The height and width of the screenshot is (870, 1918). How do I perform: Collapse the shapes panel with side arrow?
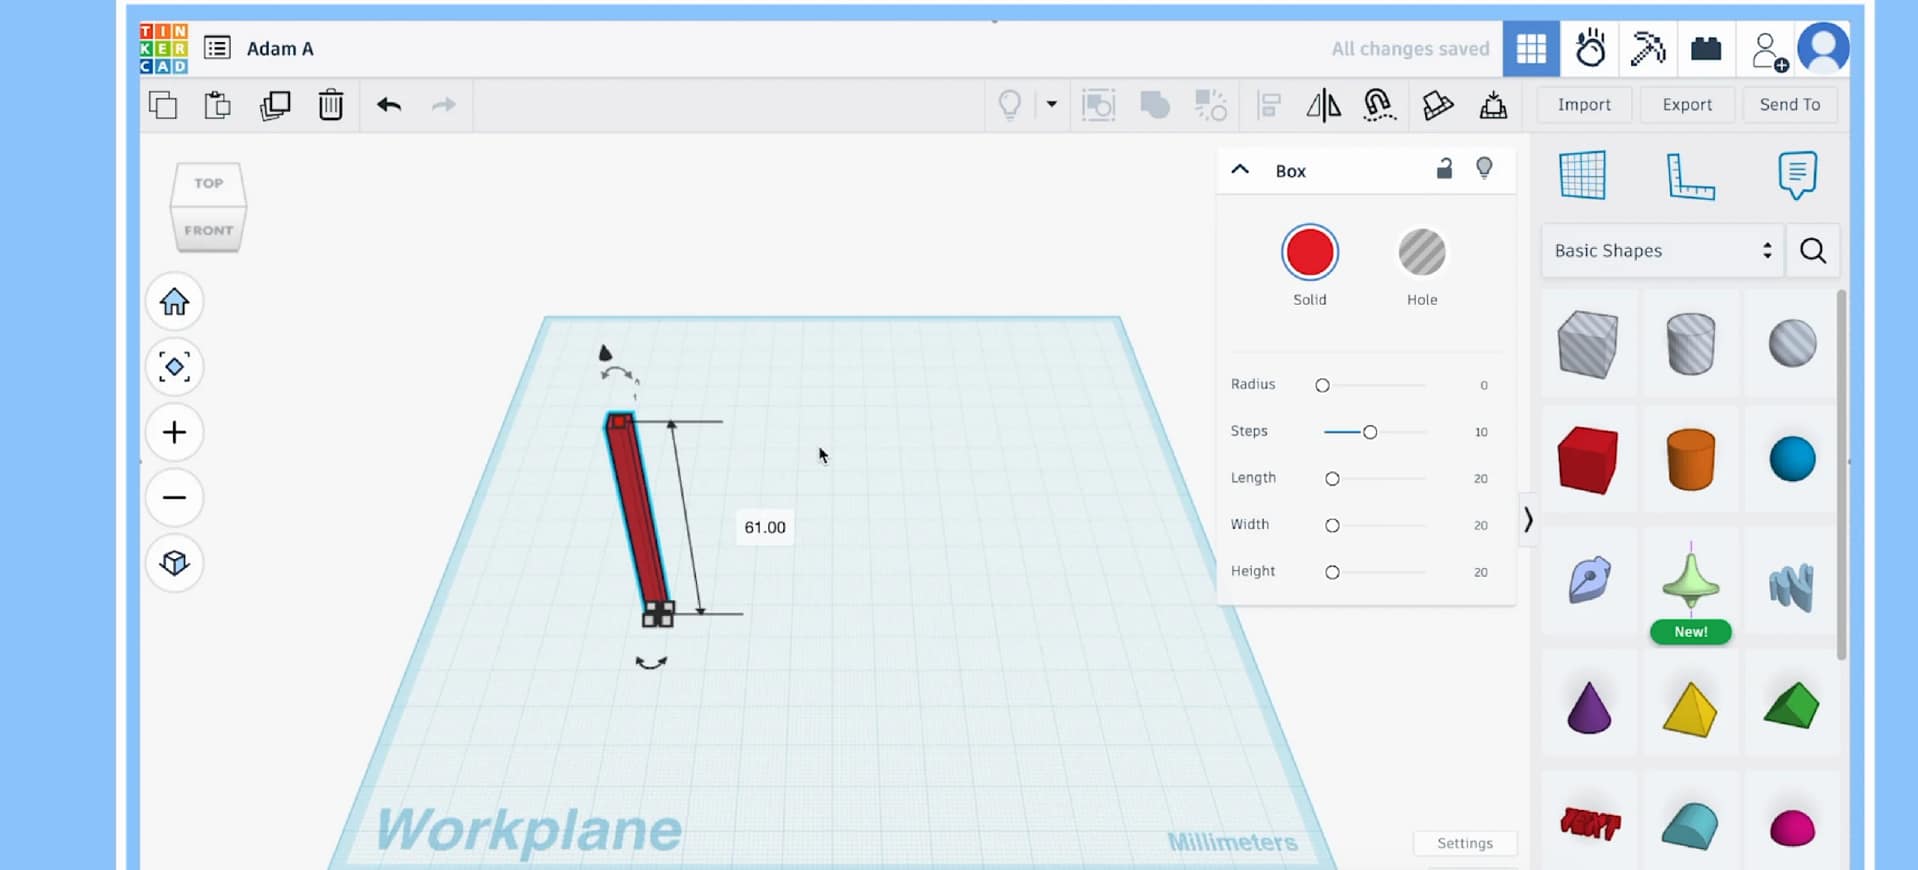tap(1527, 519)
